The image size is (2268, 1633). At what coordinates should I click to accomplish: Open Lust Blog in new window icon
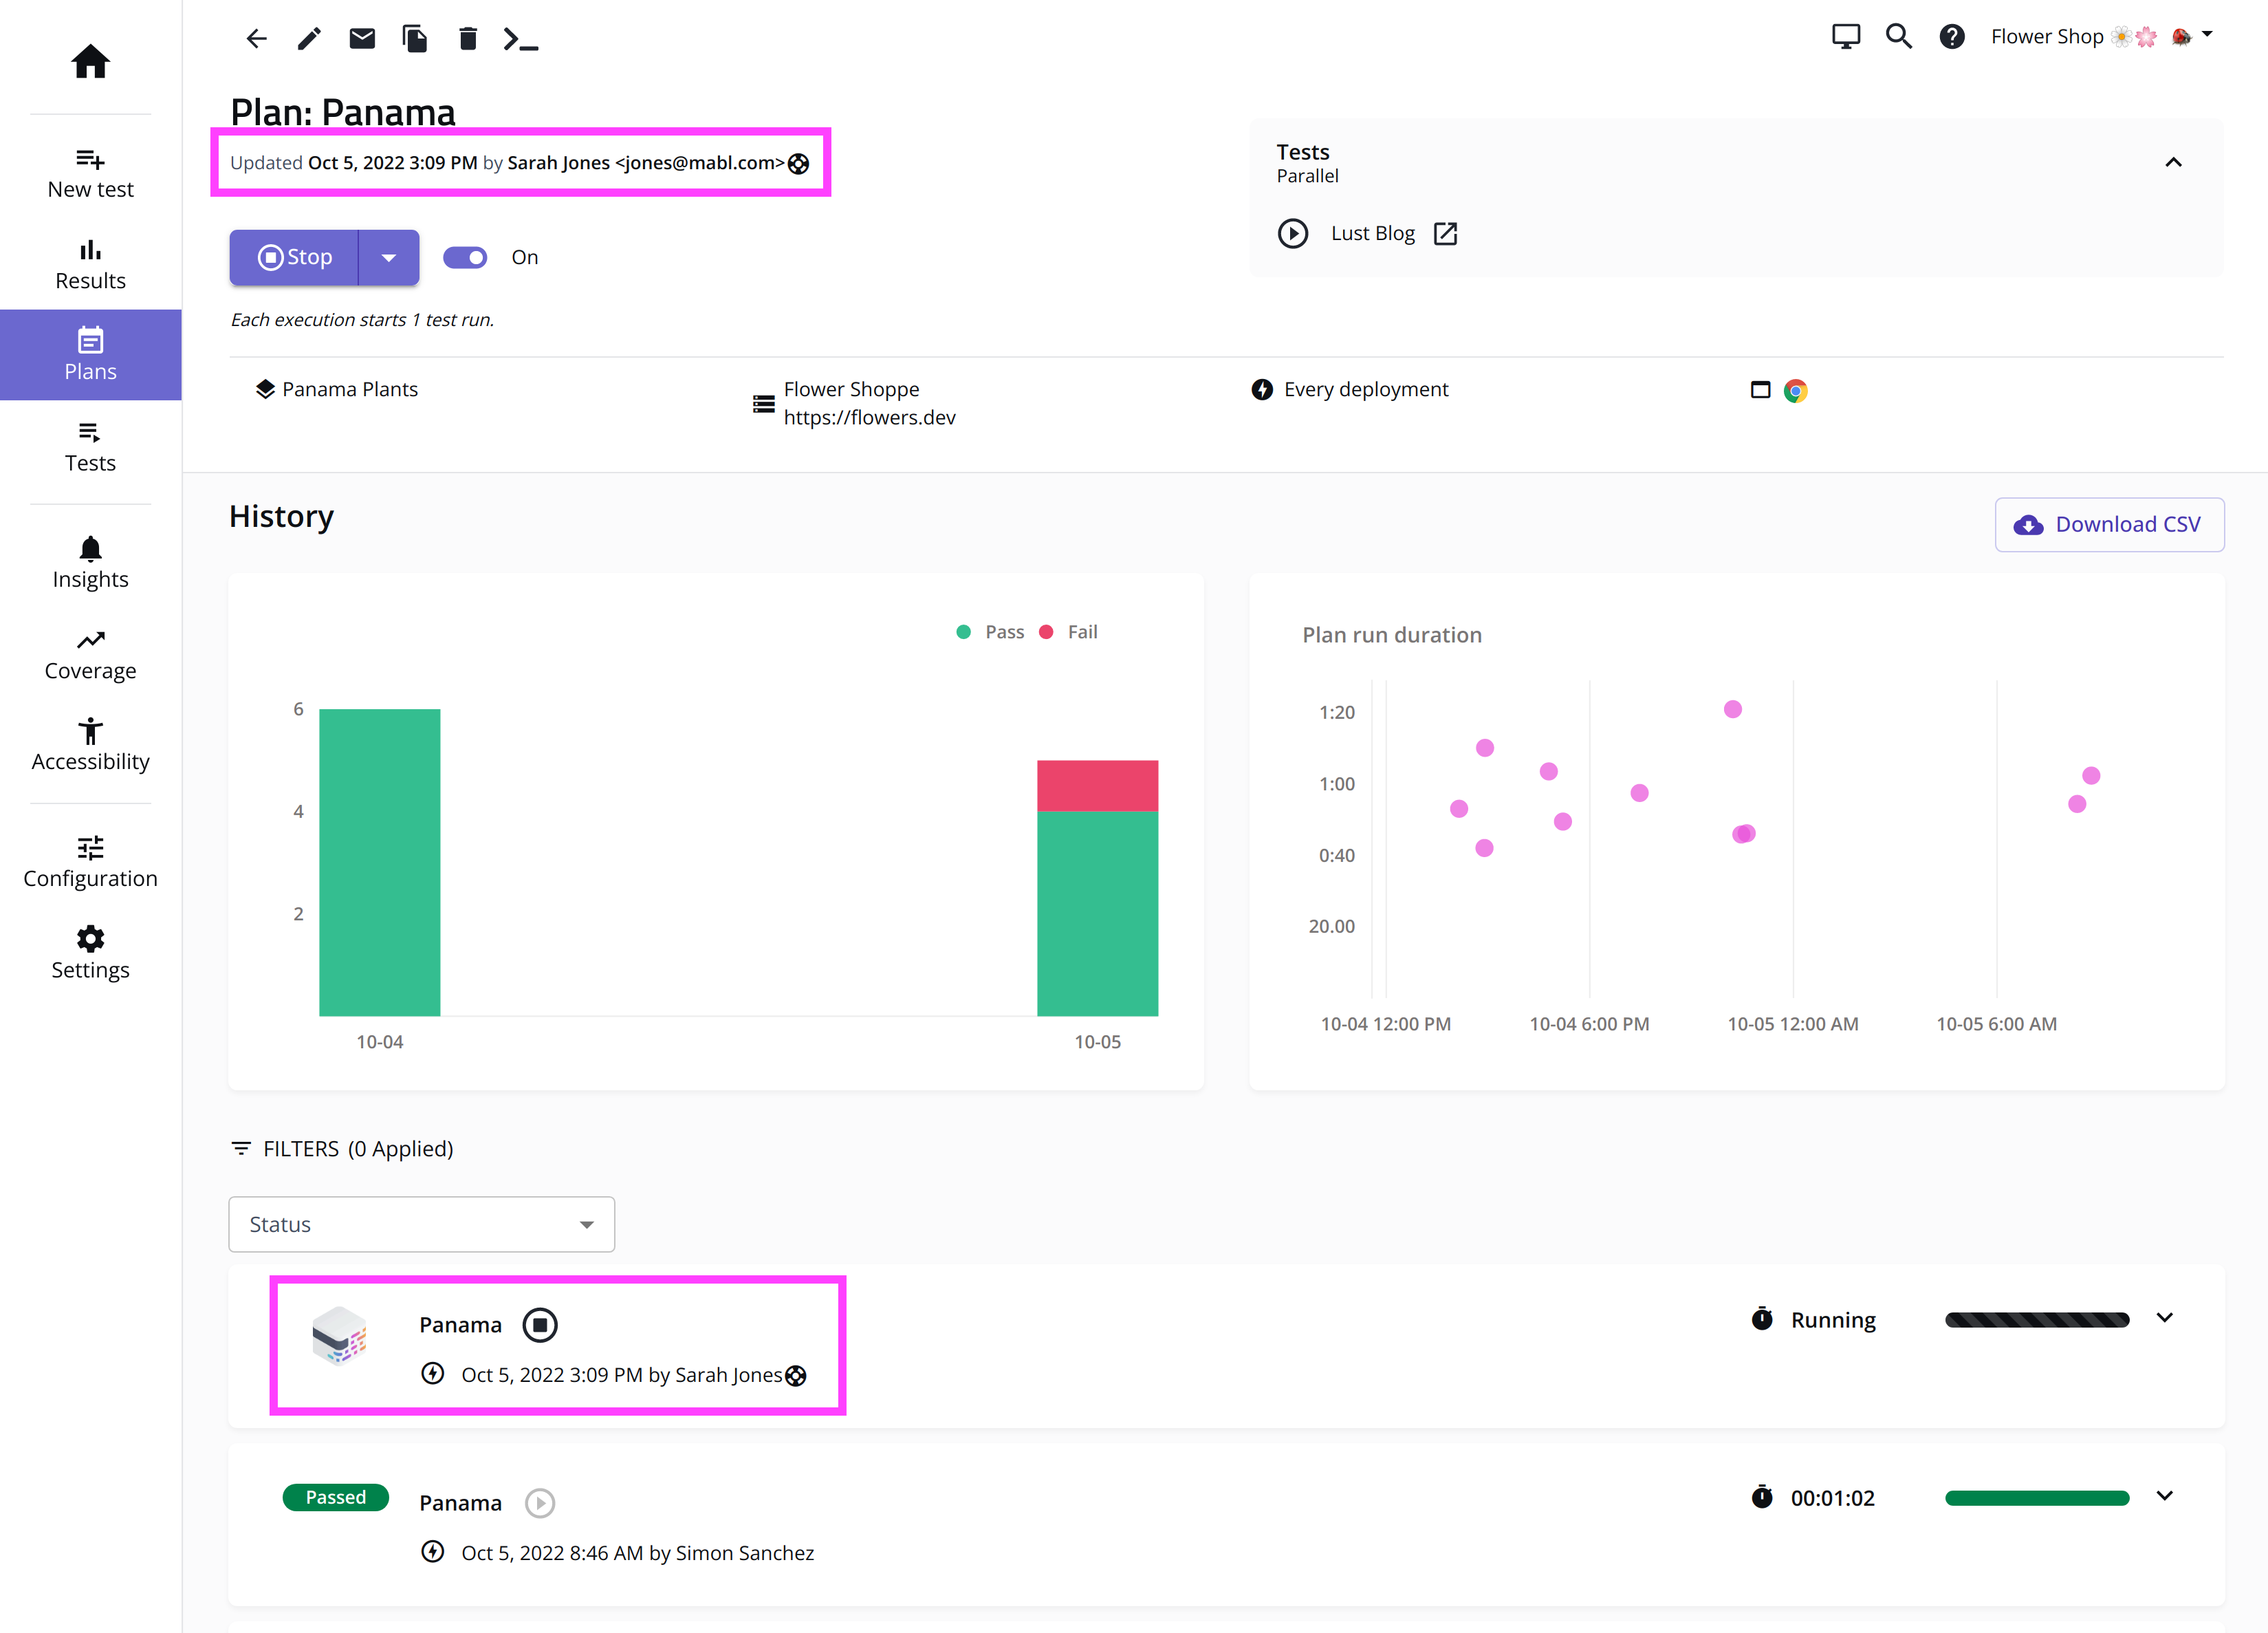point(1445,233)
